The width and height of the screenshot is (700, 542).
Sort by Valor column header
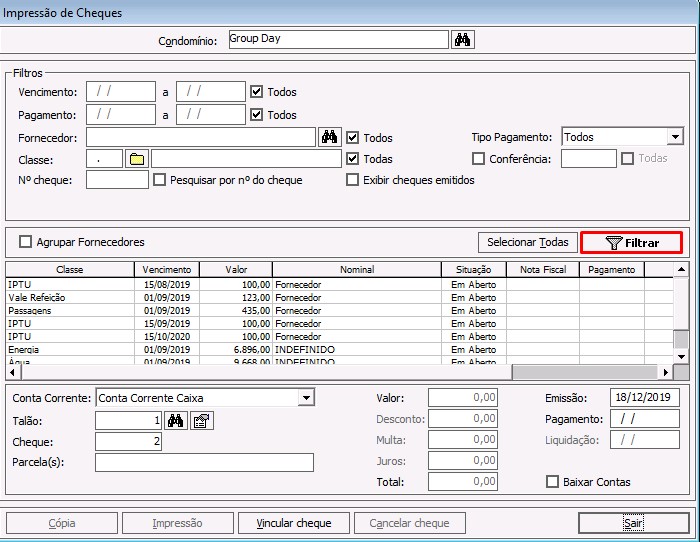coord(236,270)
